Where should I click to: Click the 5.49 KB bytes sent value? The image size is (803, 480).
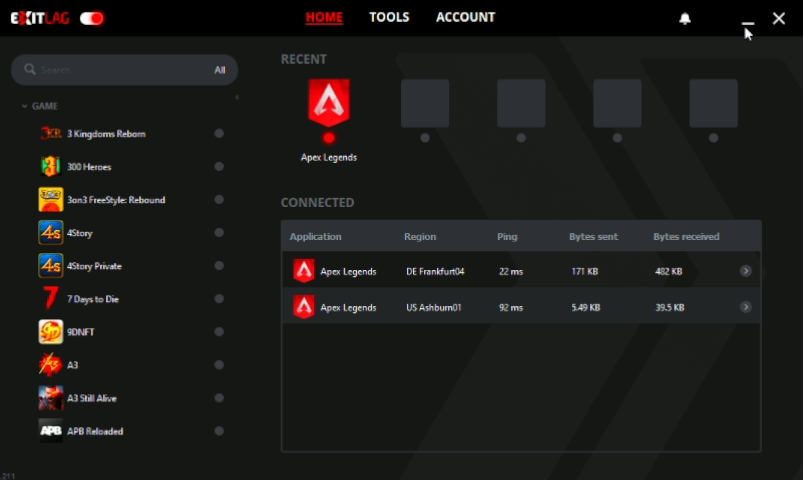click(586, 307)
